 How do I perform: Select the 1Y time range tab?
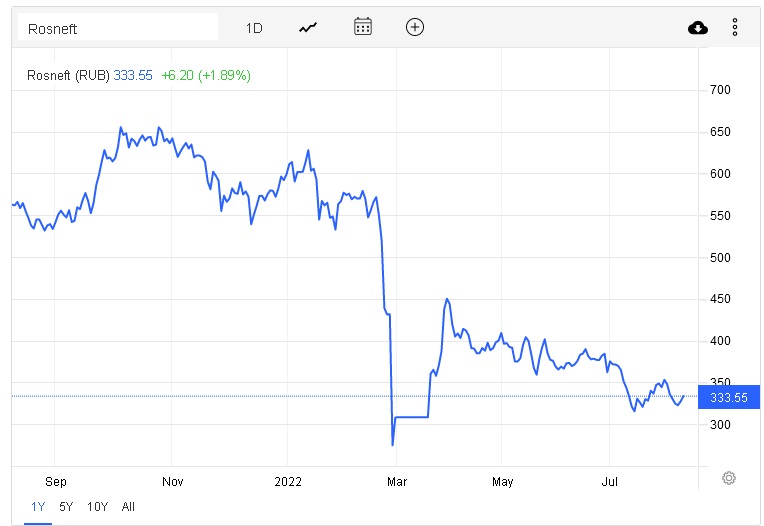(38, 507)
